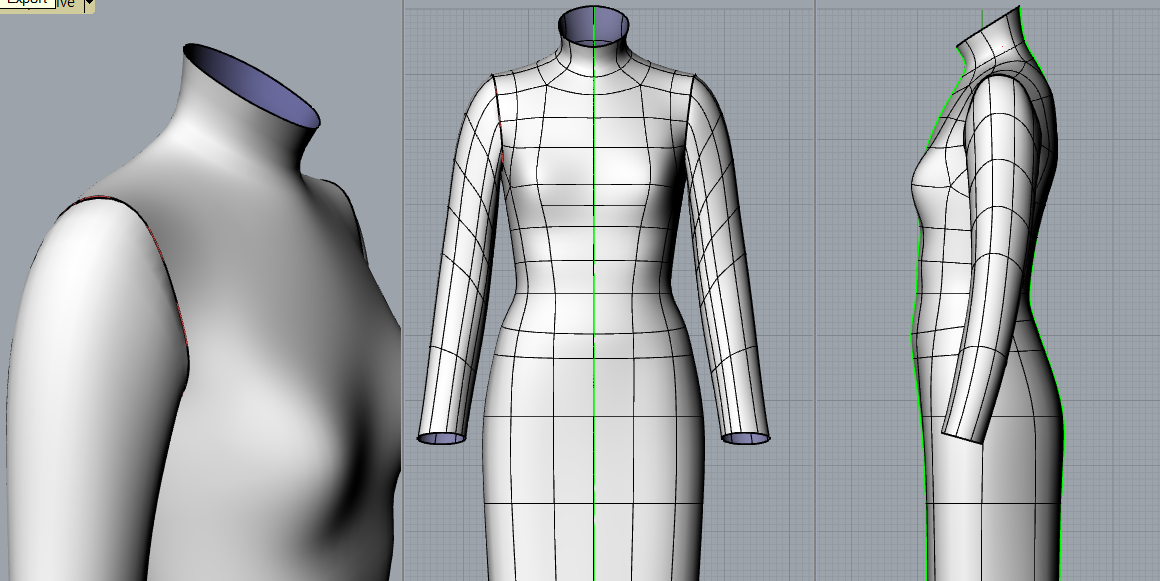The height and width of the screenshot is (581, 1160).
Task: Select the neck opening in the front view
Action: (x=594, y=21)
